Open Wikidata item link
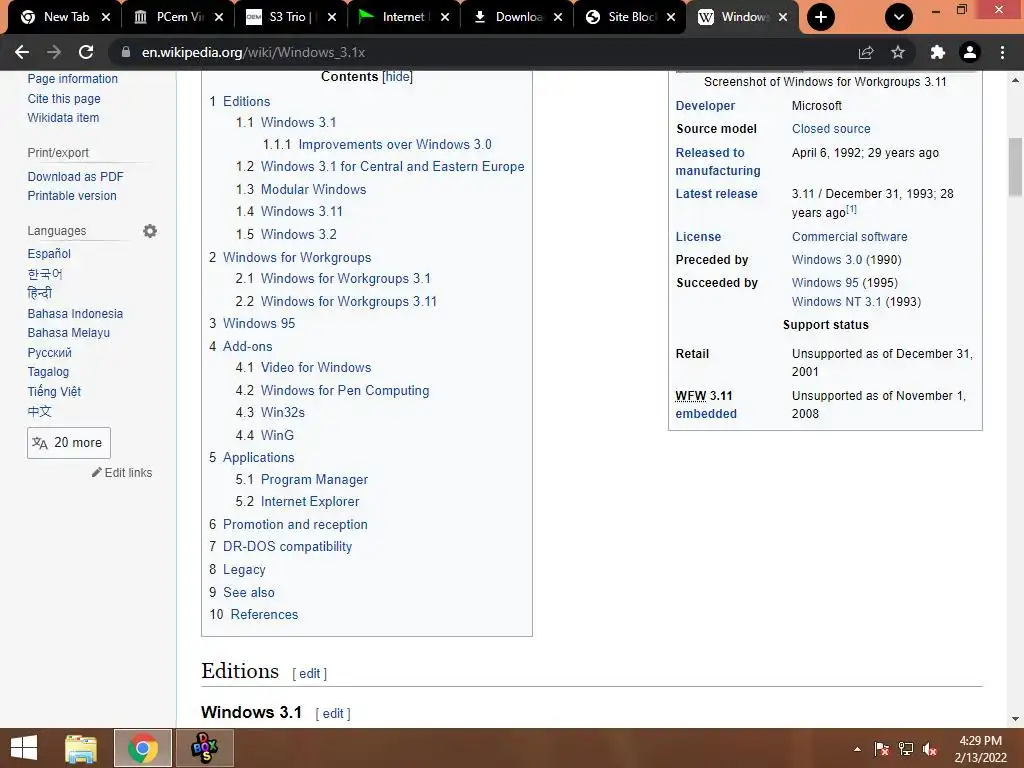This screenshot has height=768, width=1024. tap(63, 118)
